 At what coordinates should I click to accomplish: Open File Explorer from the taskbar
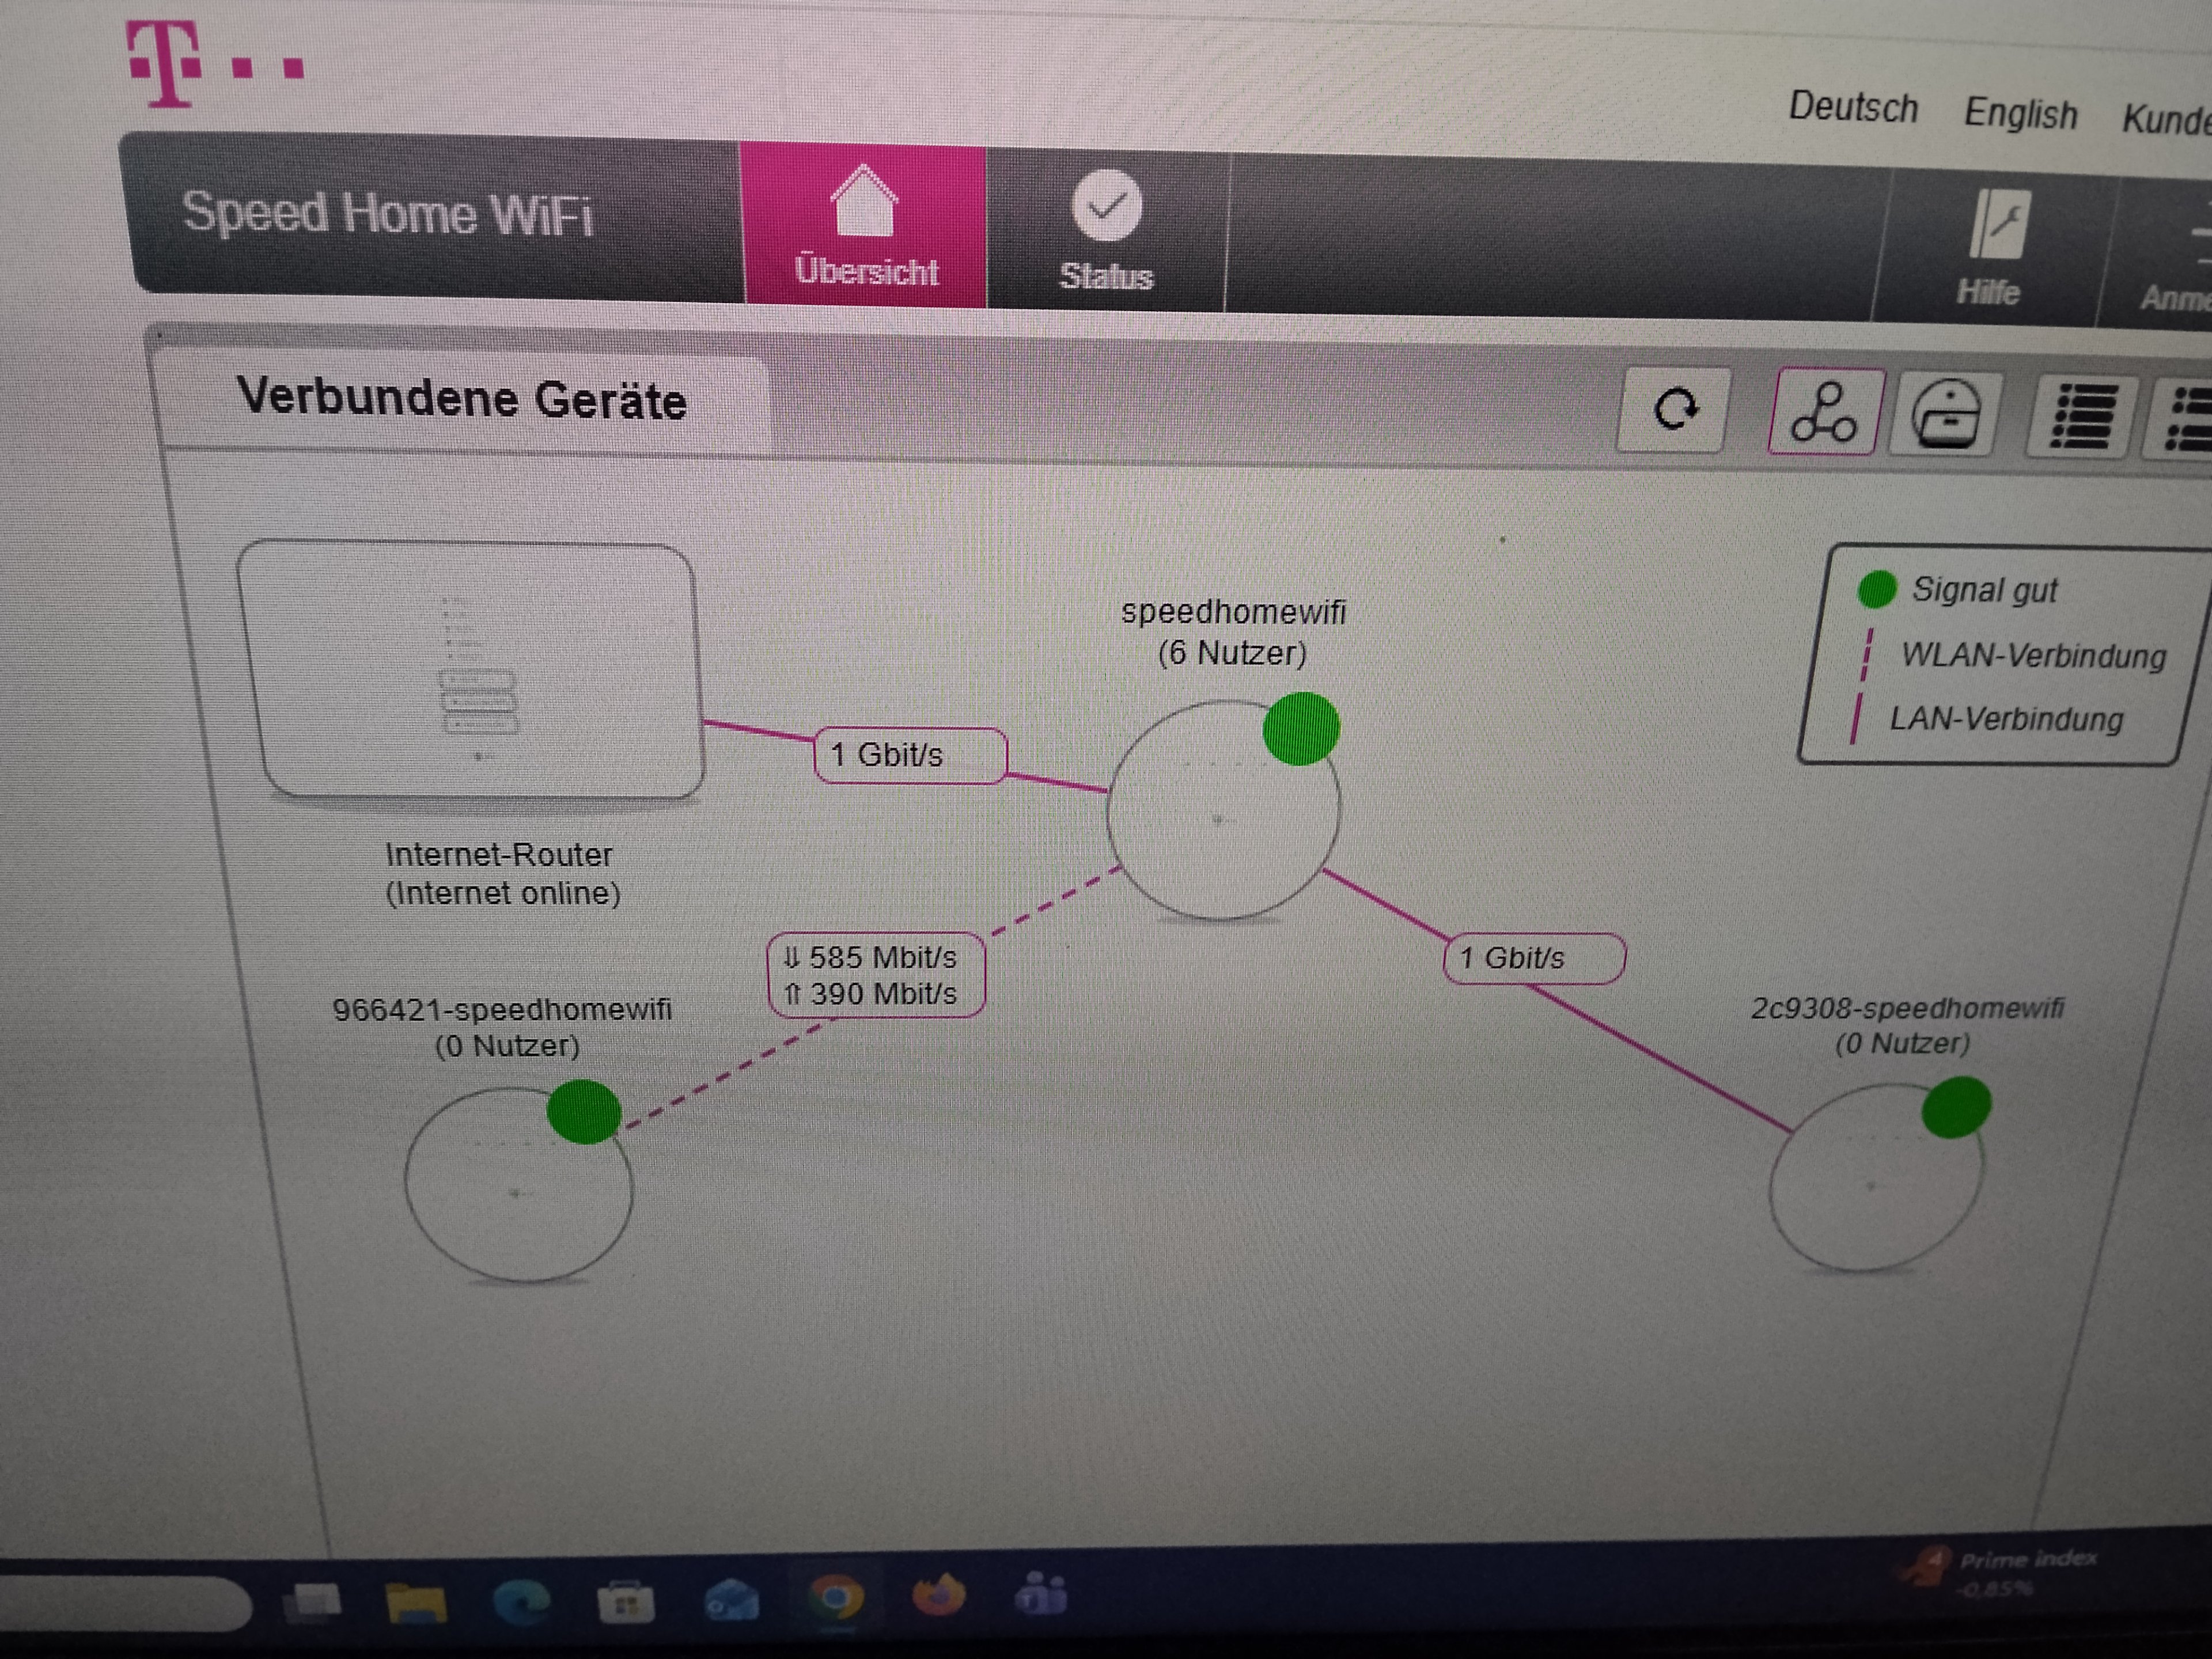point(416,1601)
